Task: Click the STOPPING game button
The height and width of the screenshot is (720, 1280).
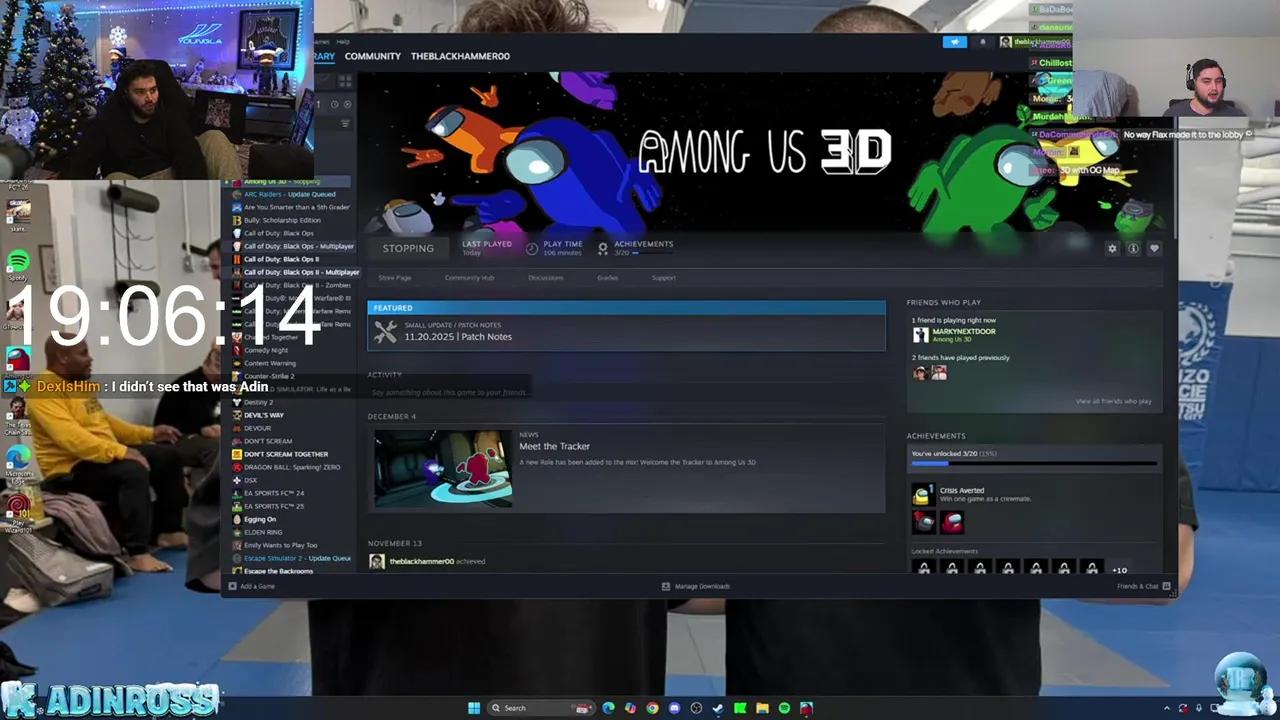Action: click(x=408, y=248)
